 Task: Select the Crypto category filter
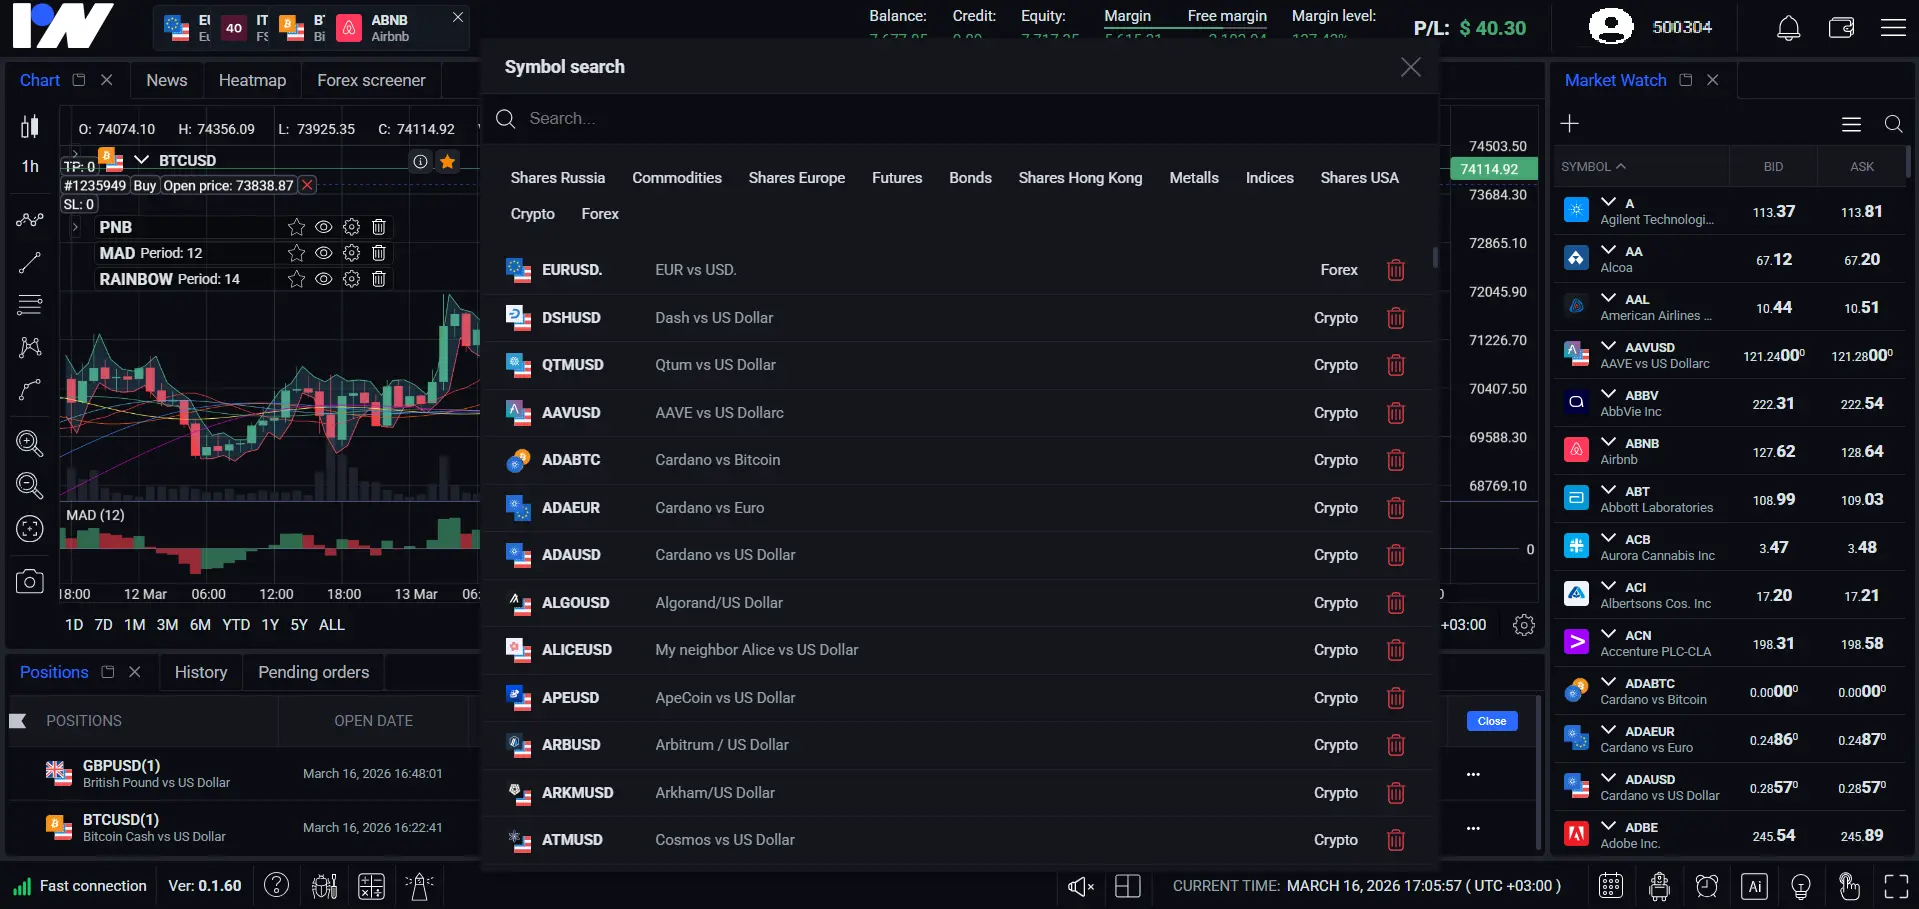coord(532,214)
